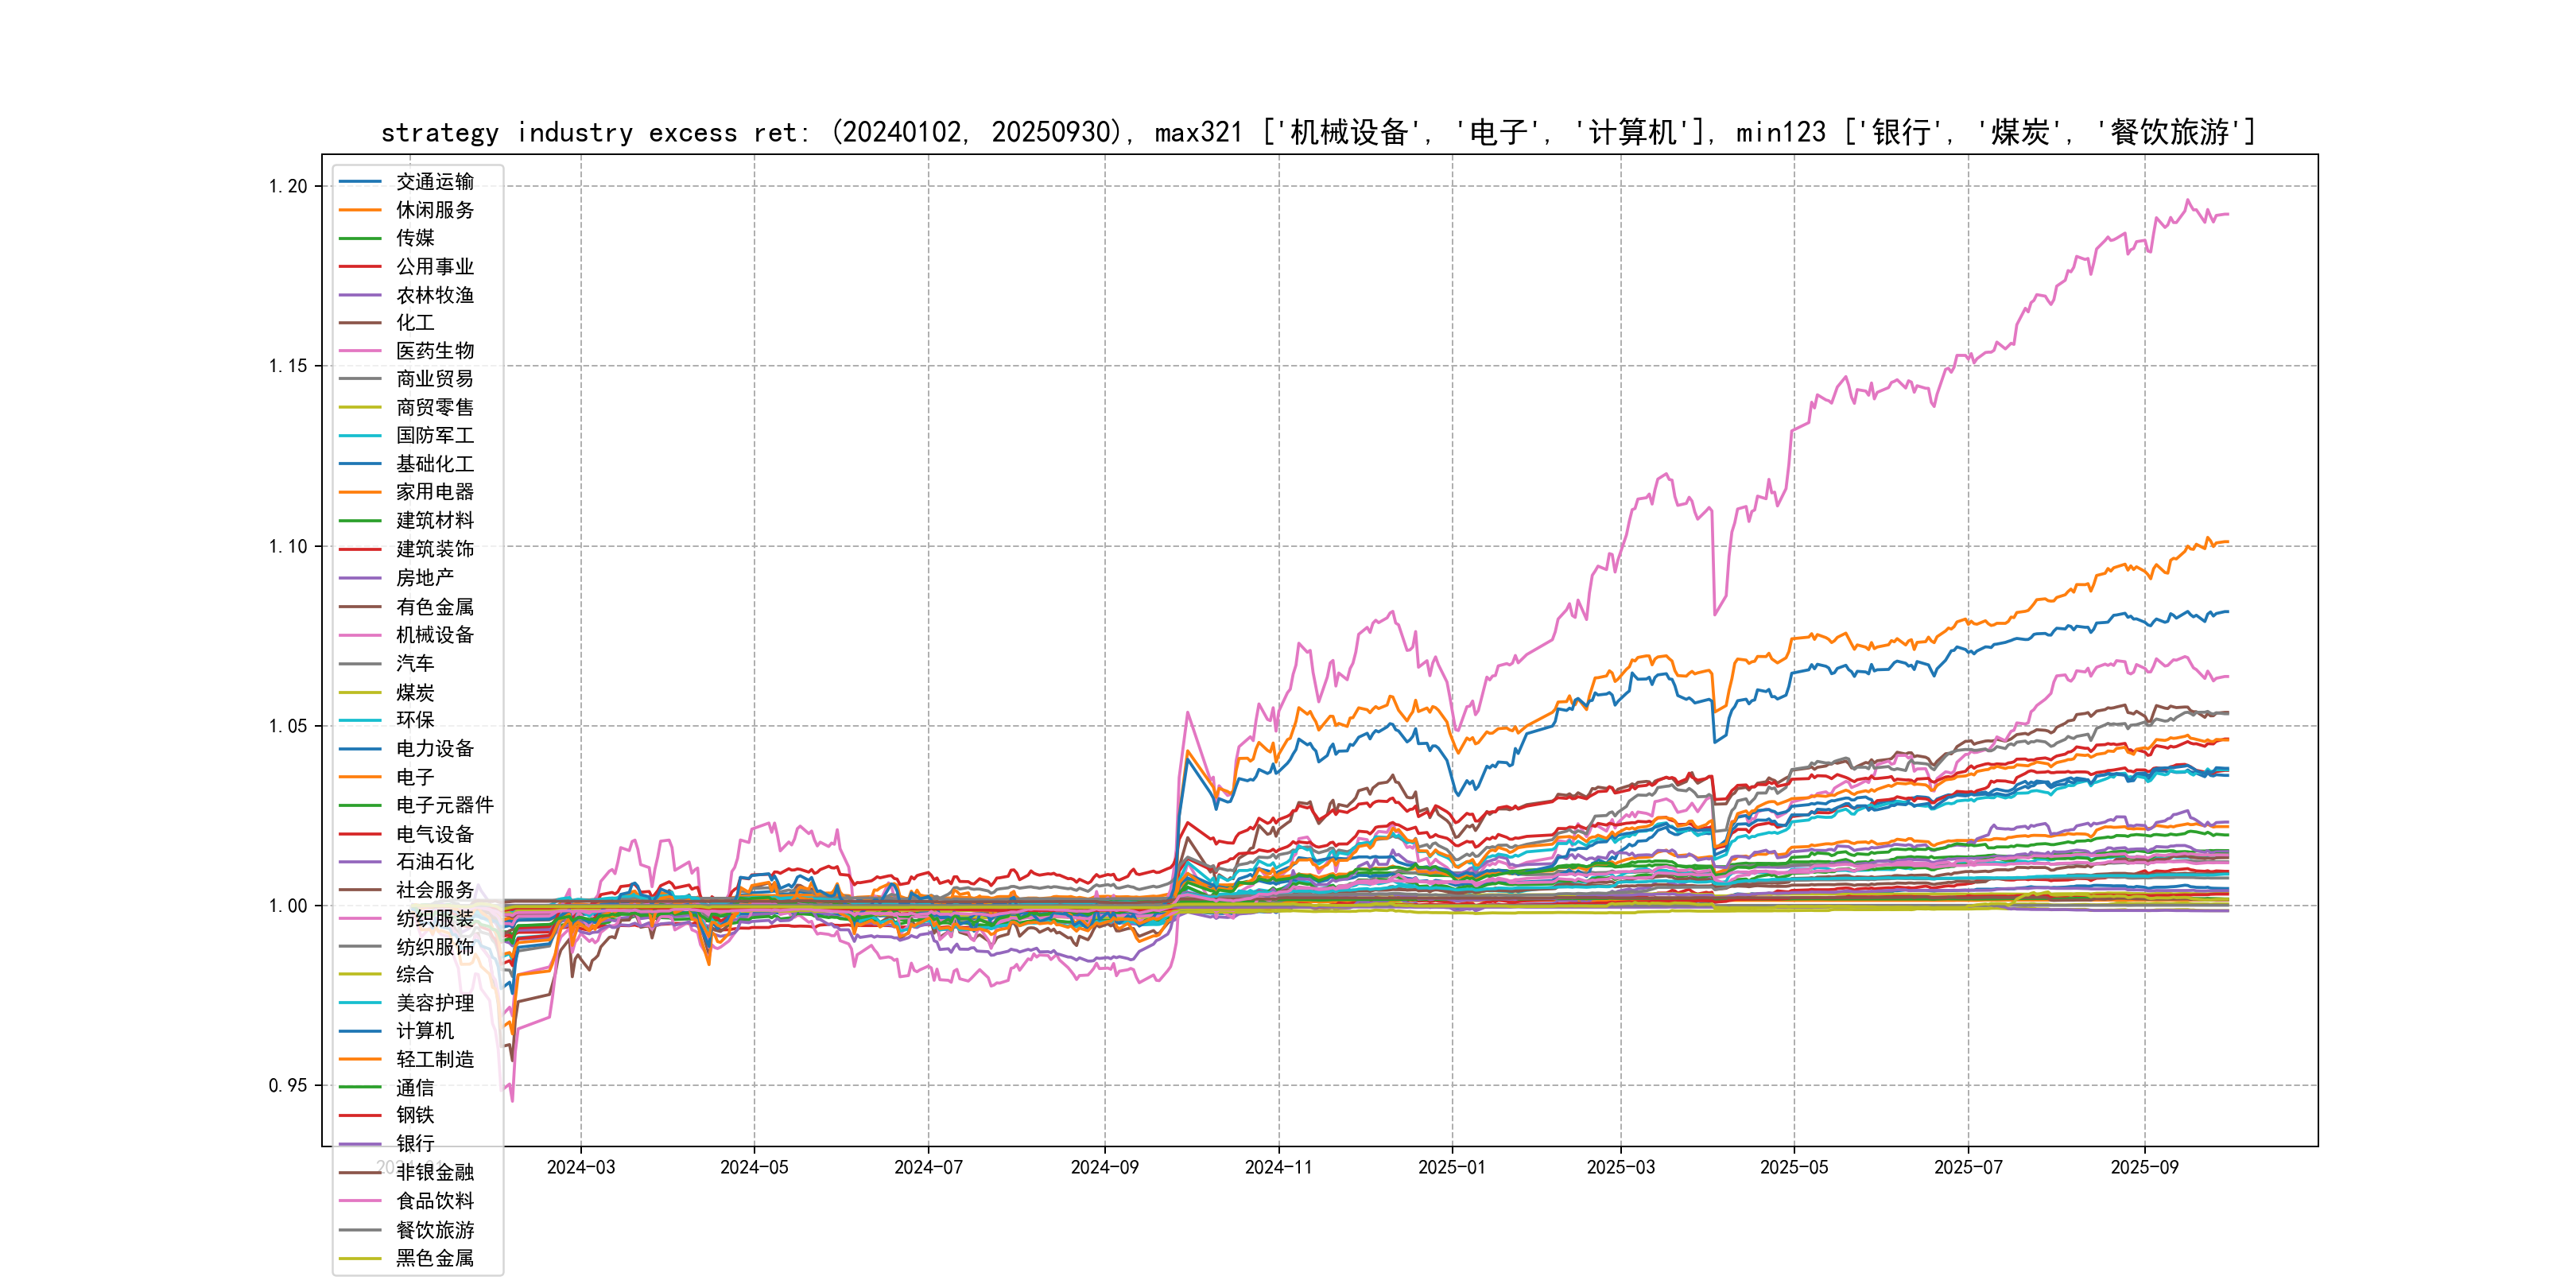
Task: Click the 煤炭 legend entry
Action: [414, 692]
